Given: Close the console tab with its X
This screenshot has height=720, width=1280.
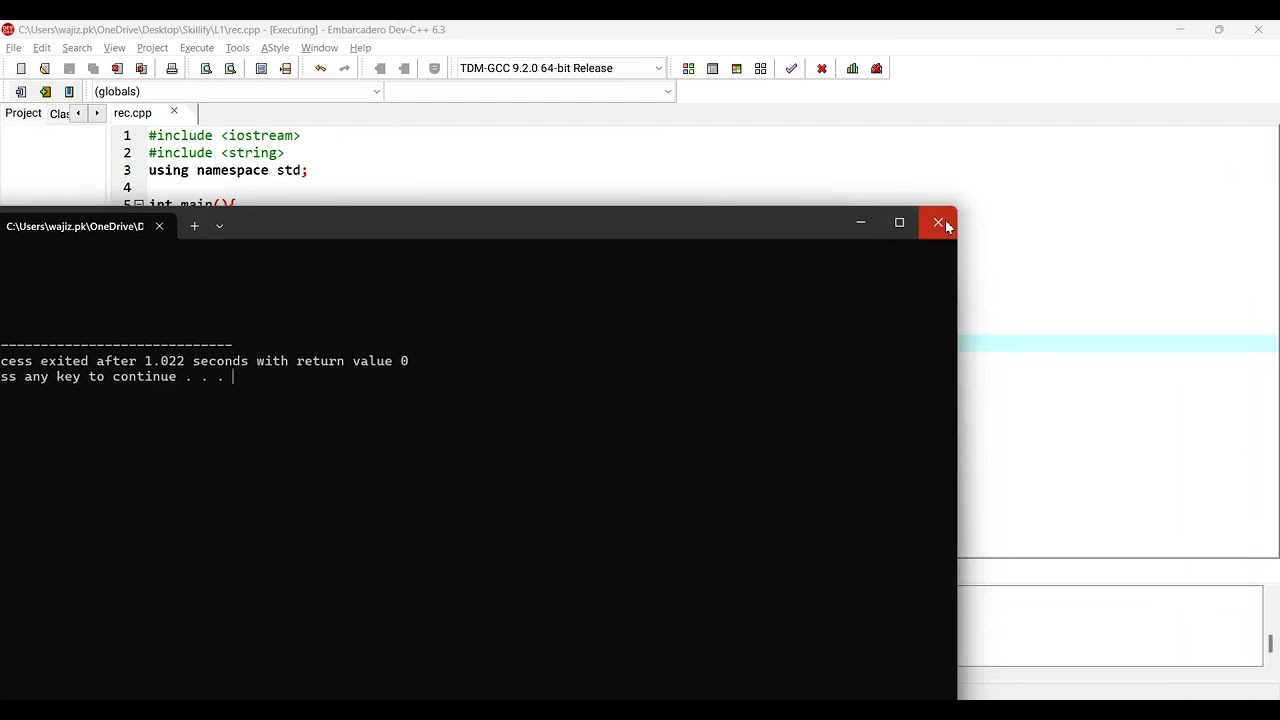Looking at the screenshot, I should [159, 226].
